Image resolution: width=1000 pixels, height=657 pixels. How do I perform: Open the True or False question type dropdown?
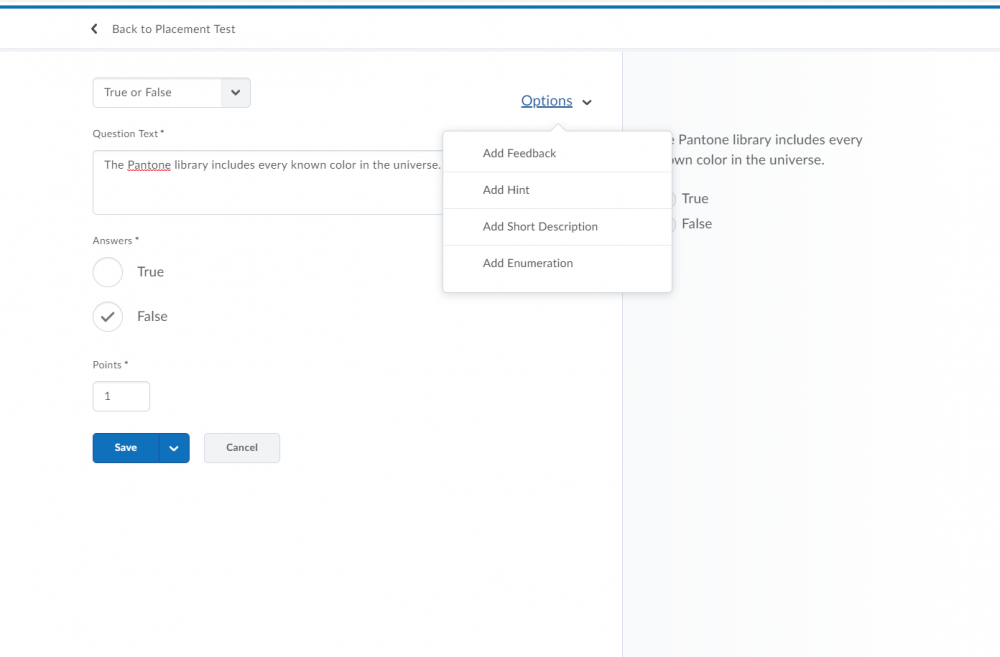(x=171, y=92)
